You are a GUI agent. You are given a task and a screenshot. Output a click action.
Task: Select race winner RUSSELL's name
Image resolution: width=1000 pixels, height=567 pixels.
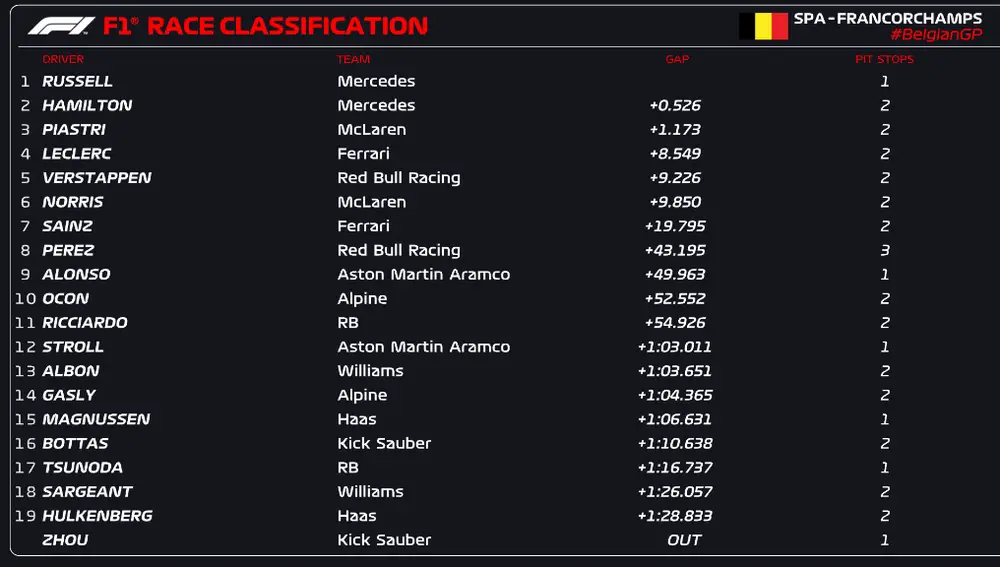coord(77,81)
